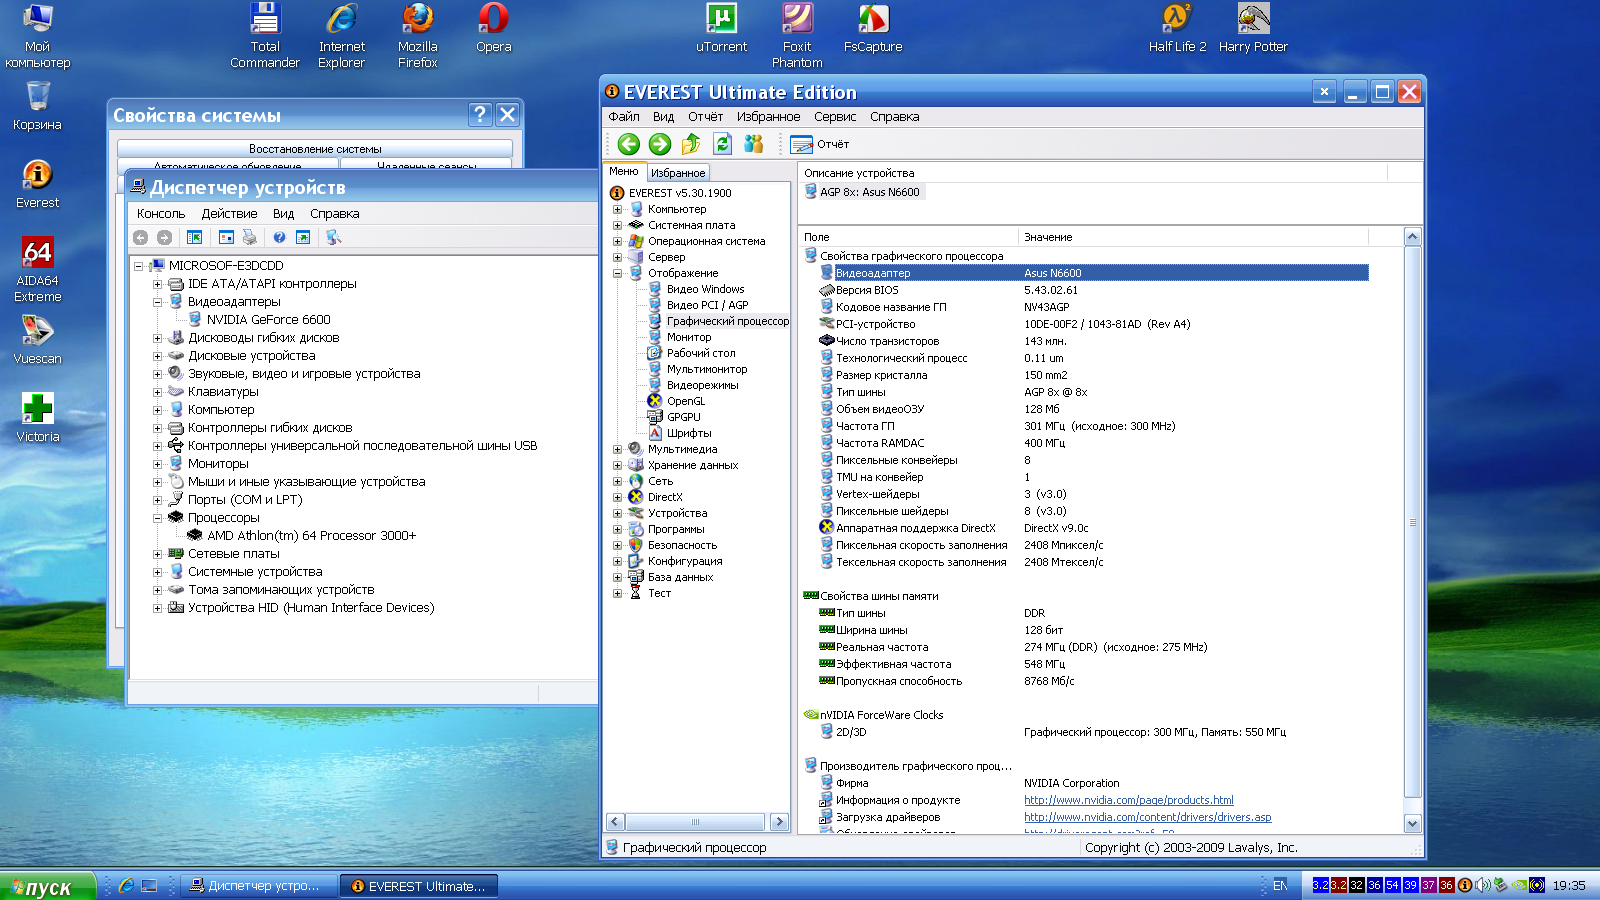Open the nvidia.com products page link
Image resolution: width=1600 pixels, height=900 pixels.
[1128, 800]
